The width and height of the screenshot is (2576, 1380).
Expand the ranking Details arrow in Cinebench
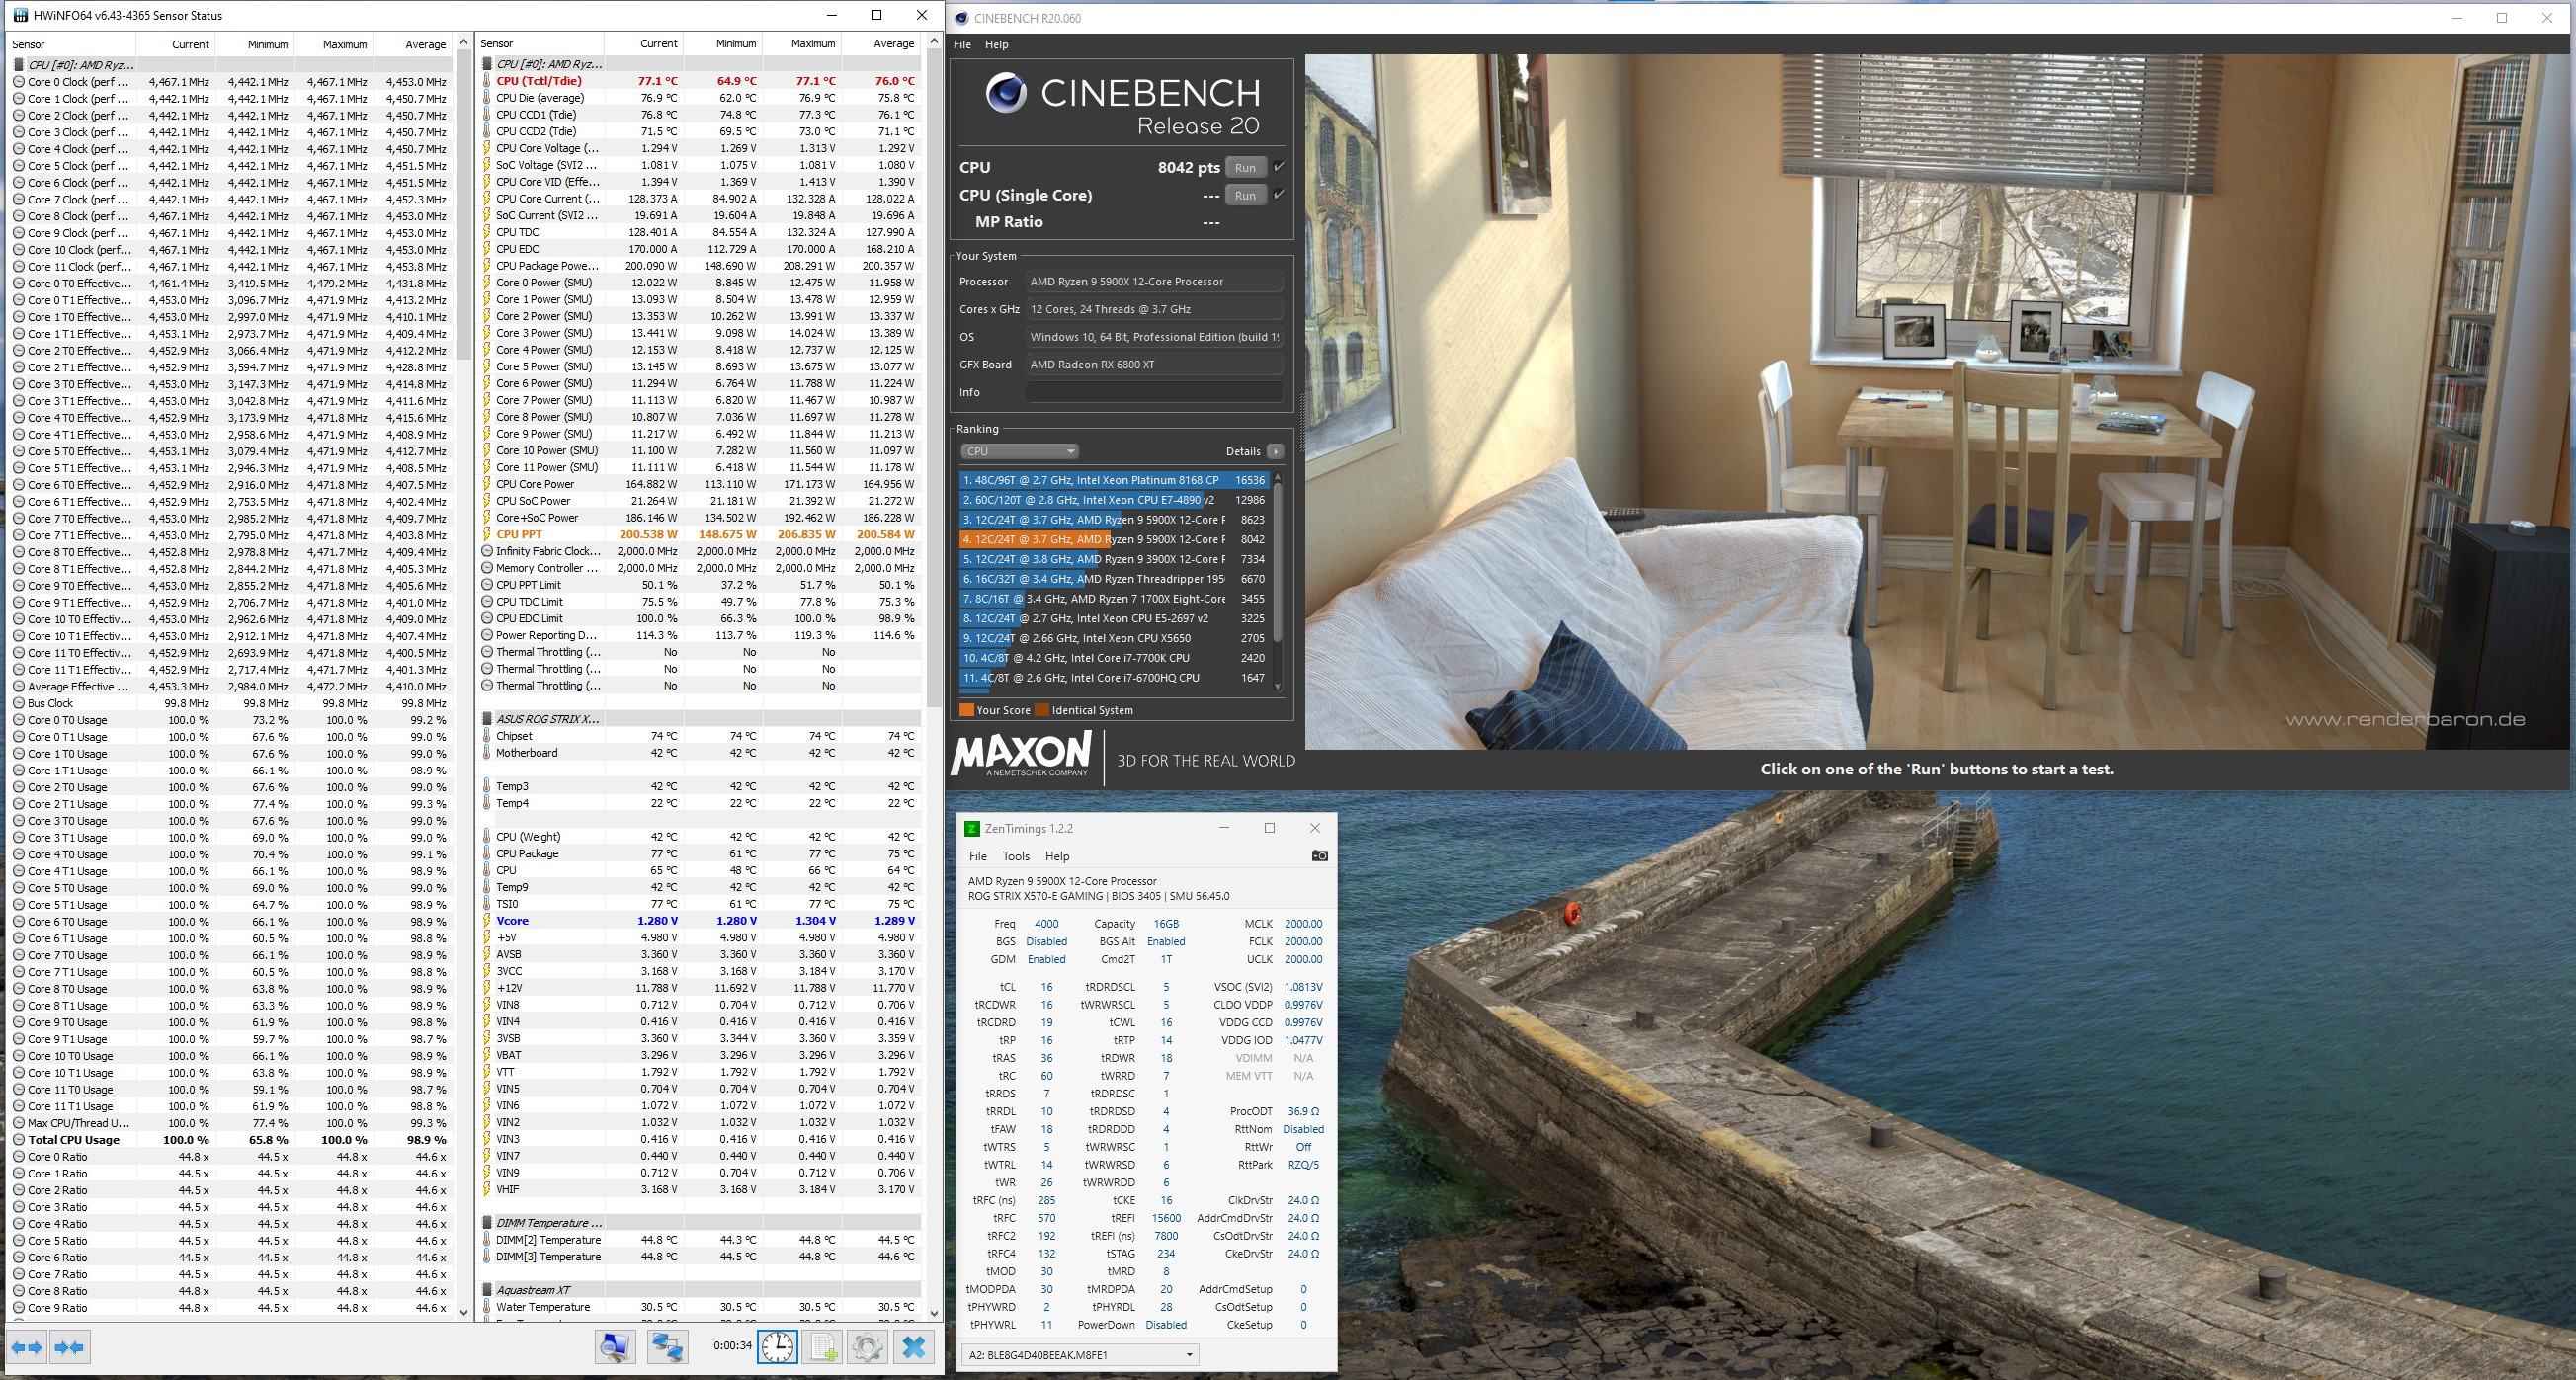pos(1274,451)
